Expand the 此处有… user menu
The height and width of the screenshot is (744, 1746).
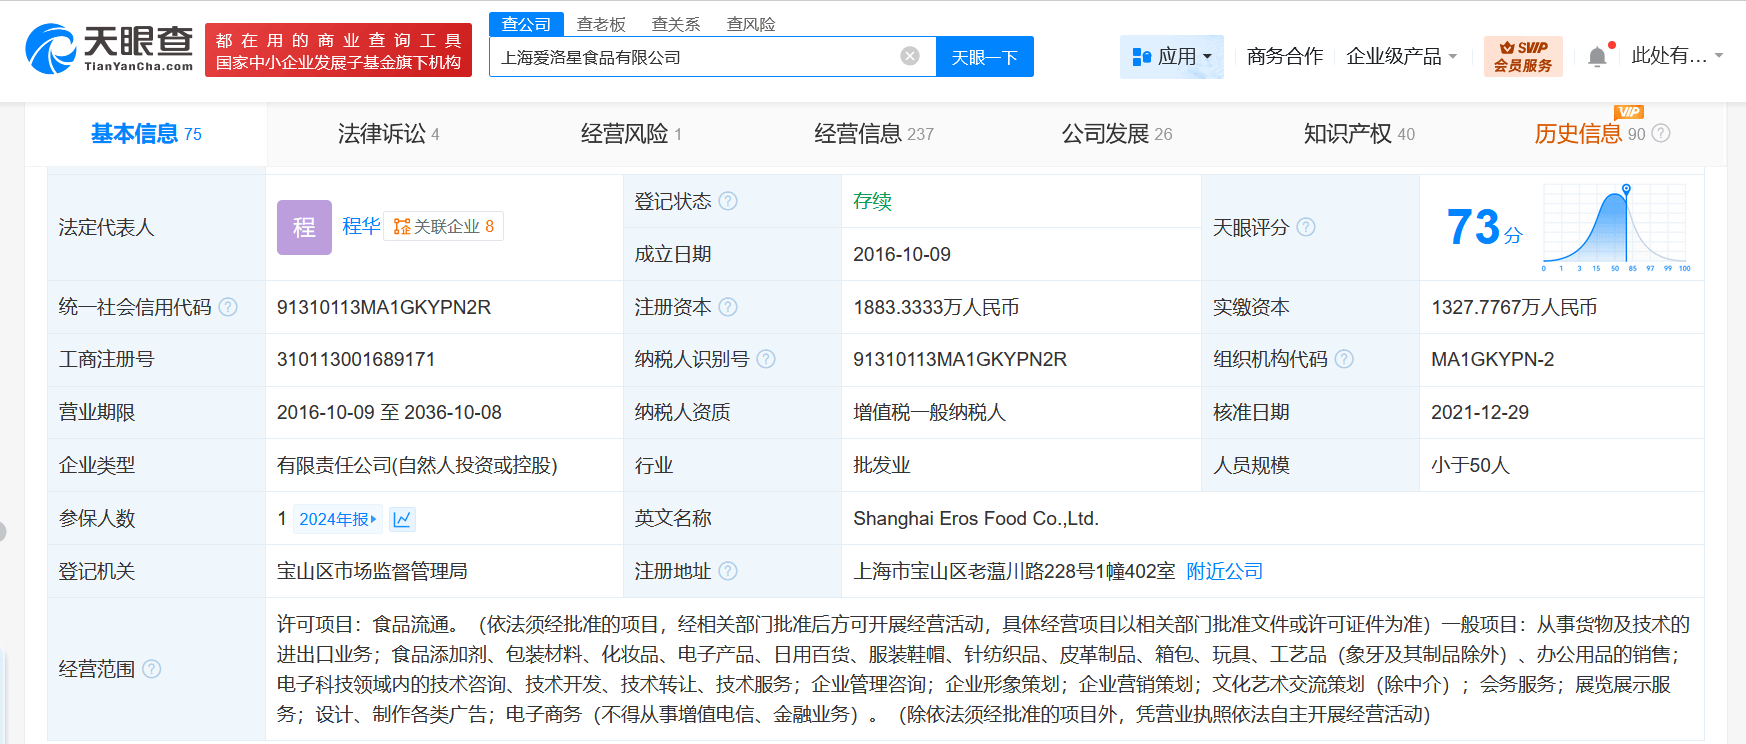coord(1677,56)
